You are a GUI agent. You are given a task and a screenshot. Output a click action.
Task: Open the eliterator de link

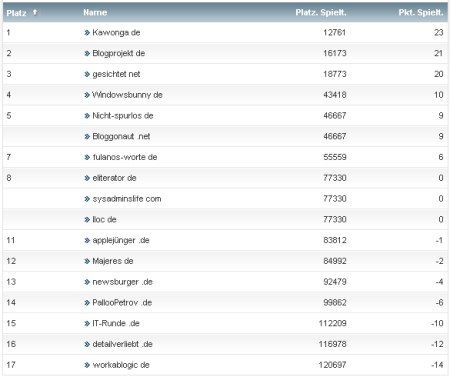coord(114,178)
